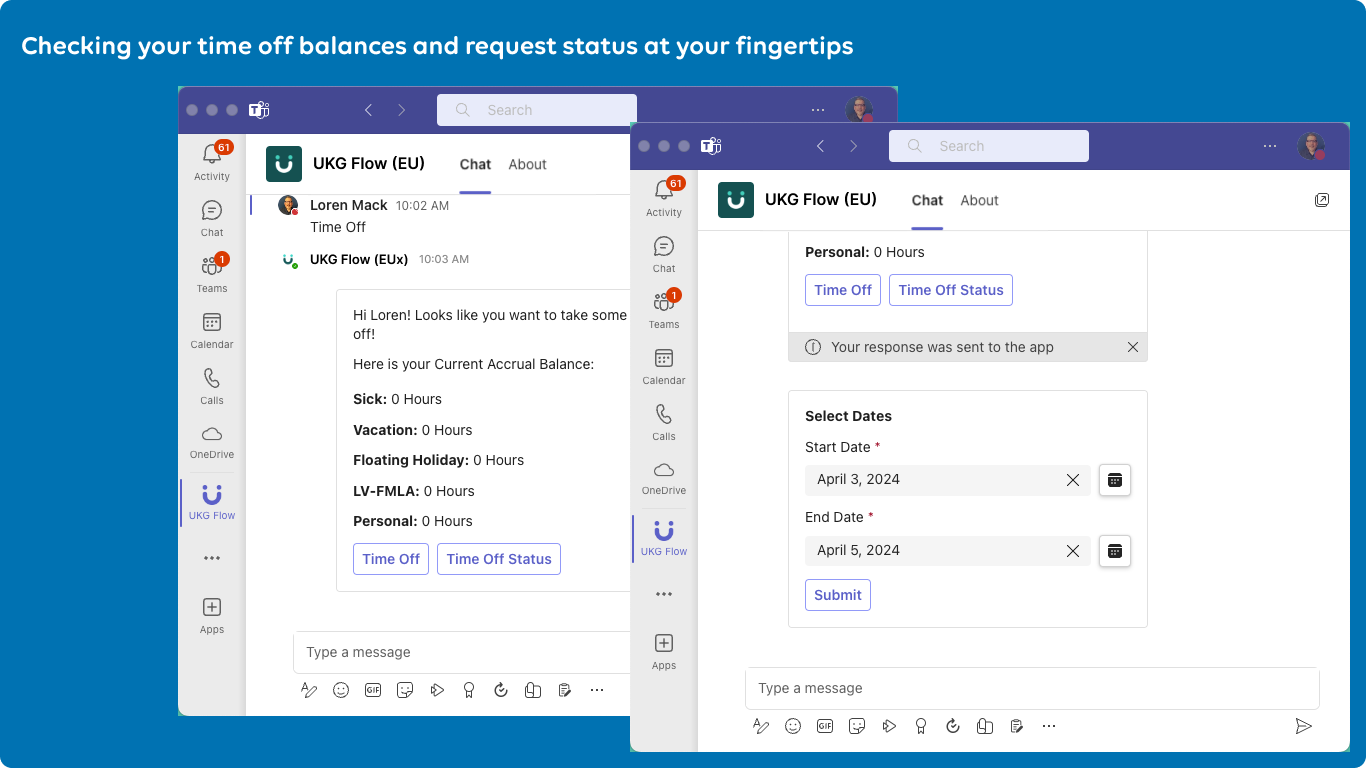Viewport: 1366px width, 768px height.
Task: Select UKG Flow in the back window sidebar
Action: (212, 502)
